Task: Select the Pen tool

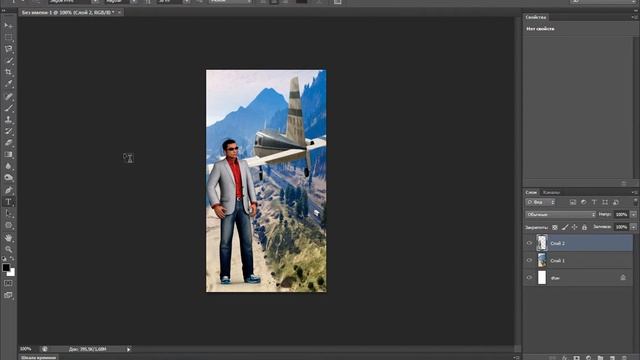Action: pos(8,190)
